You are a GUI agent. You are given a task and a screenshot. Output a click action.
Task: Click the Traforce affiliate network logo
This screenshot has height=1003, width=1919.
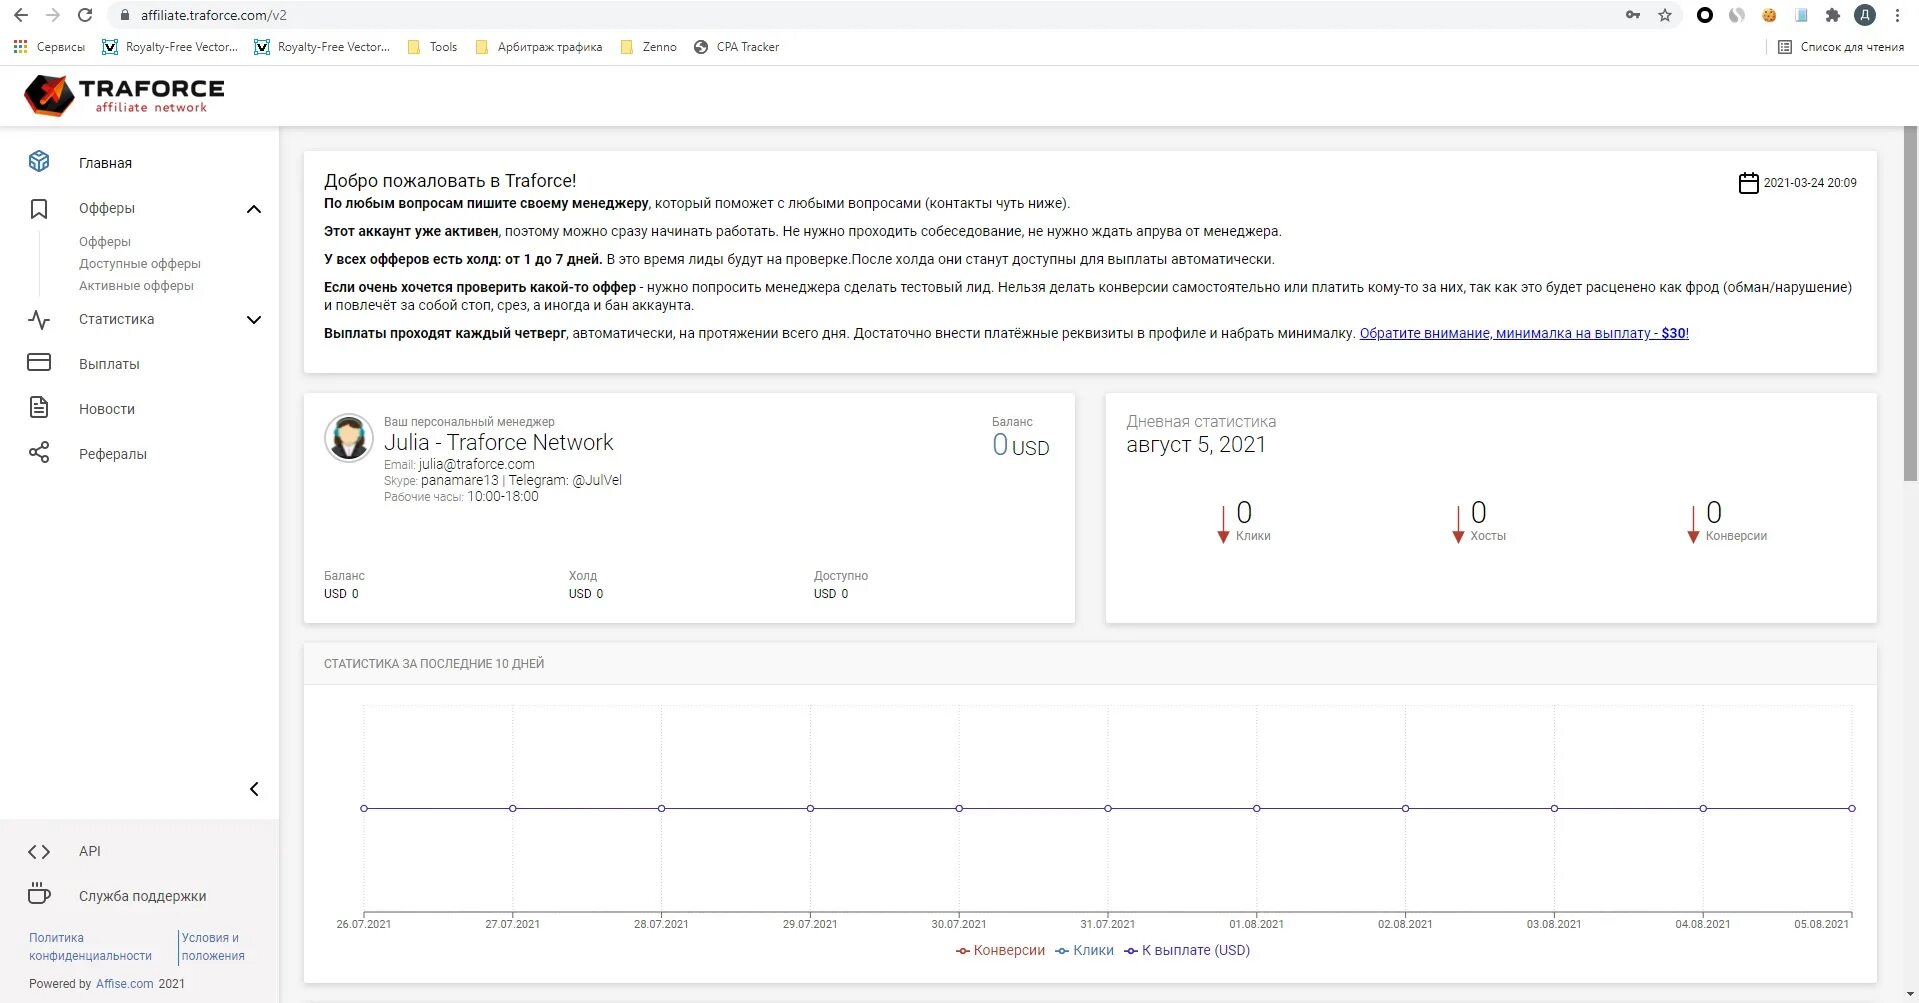(x=124, y=95)
